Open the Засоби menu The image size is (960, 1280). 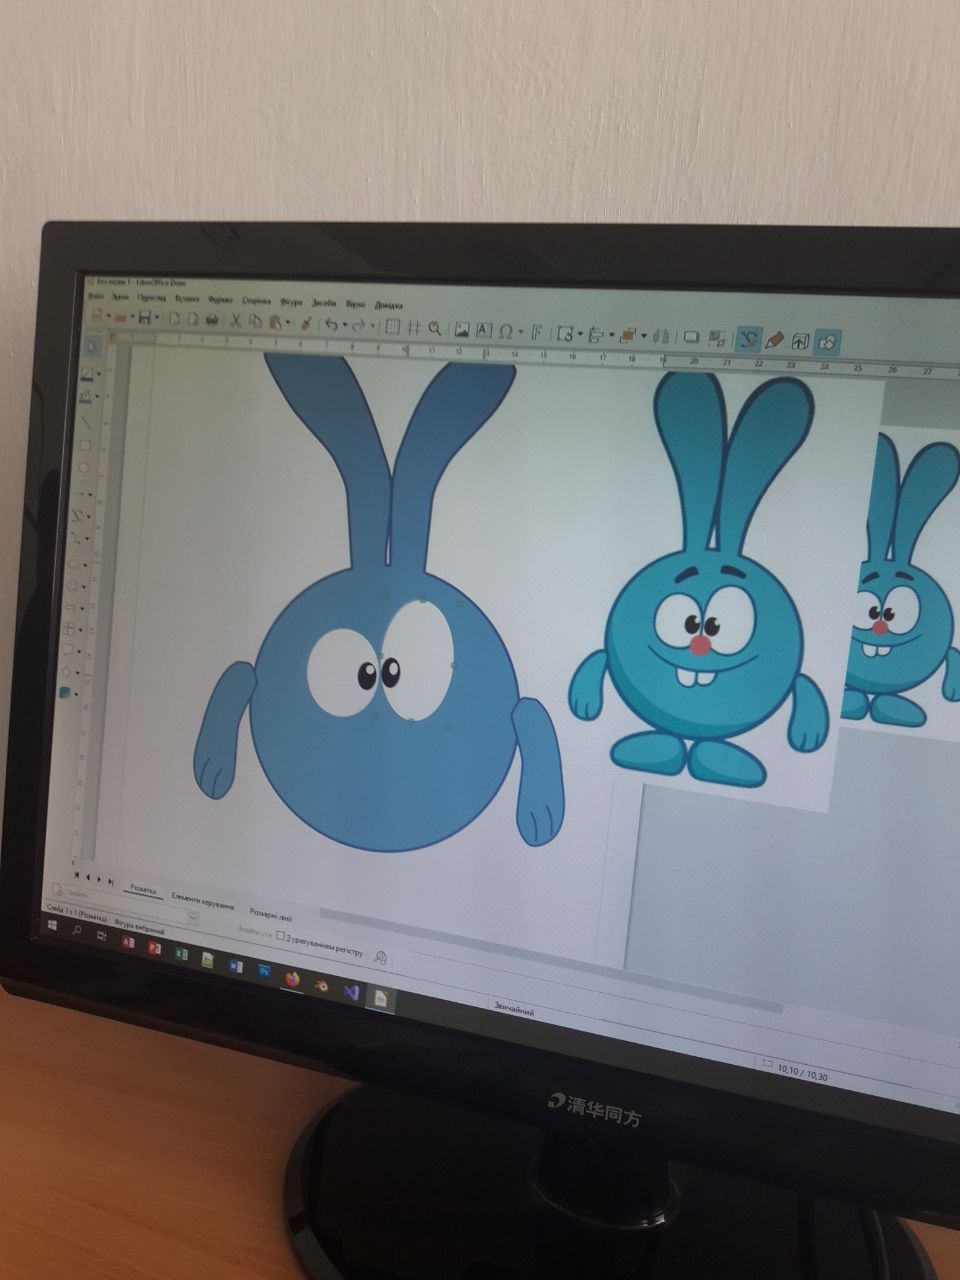[325, 302]
